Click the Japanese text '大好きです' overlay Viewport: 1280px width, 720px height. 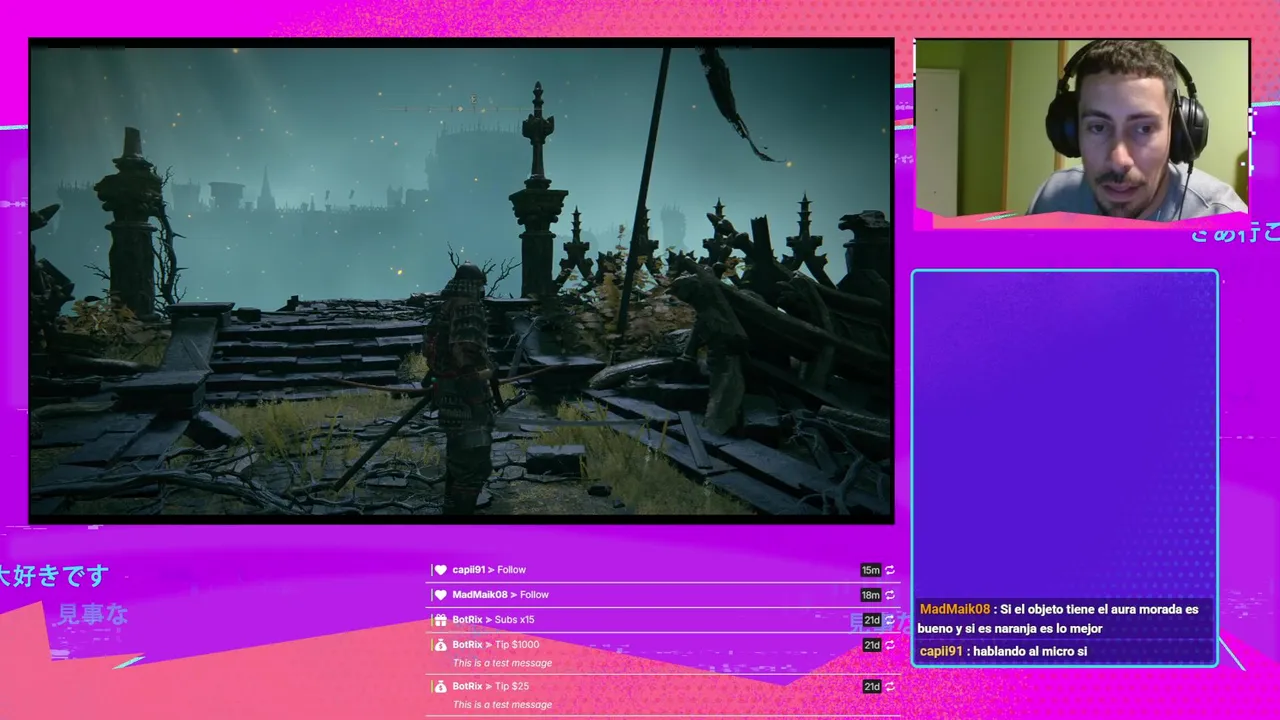pos(54,576)
